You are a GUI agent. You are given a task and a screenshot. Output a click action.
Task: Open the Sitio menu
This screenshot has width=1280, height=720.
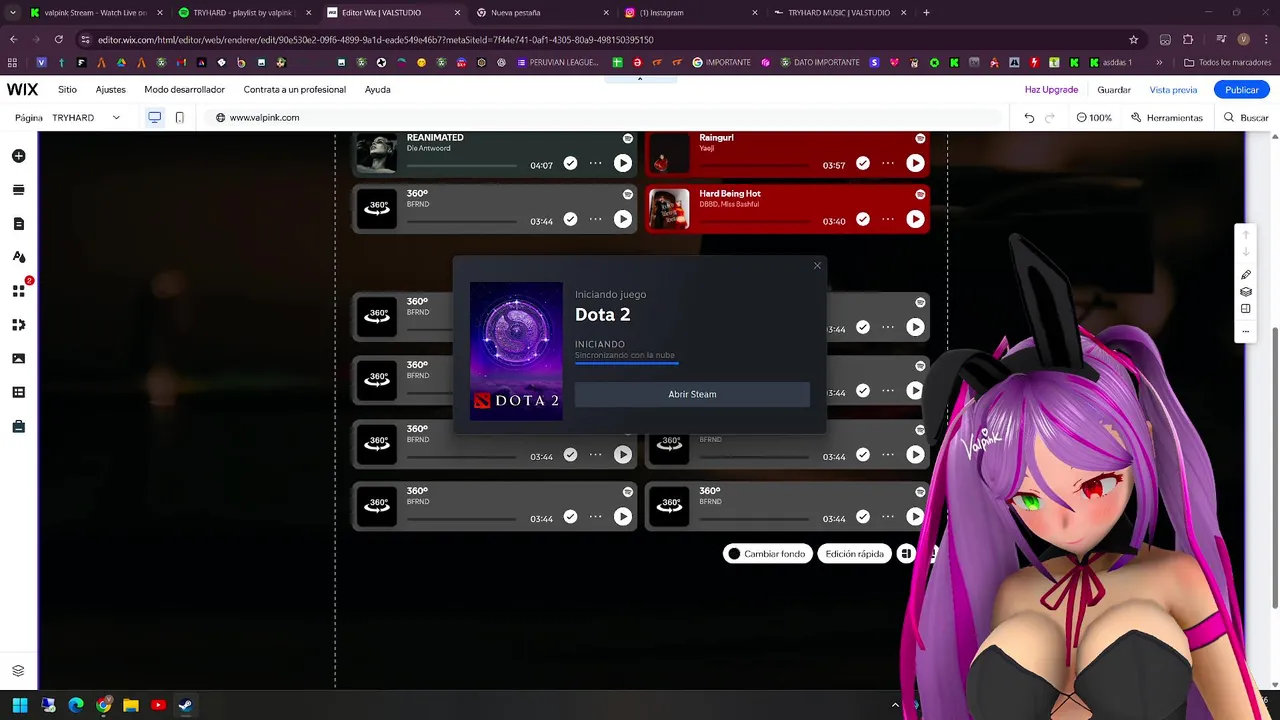67,90
